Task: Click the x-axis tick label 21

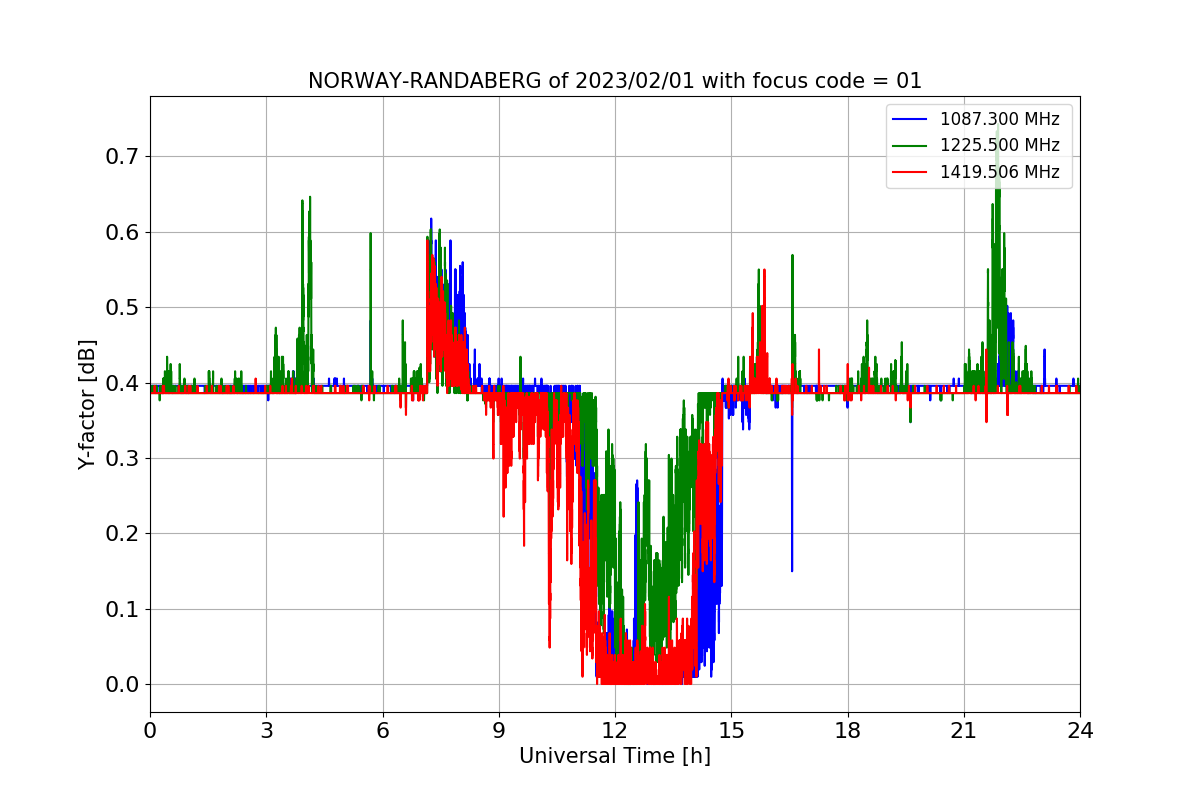Action: pos(964,731)
